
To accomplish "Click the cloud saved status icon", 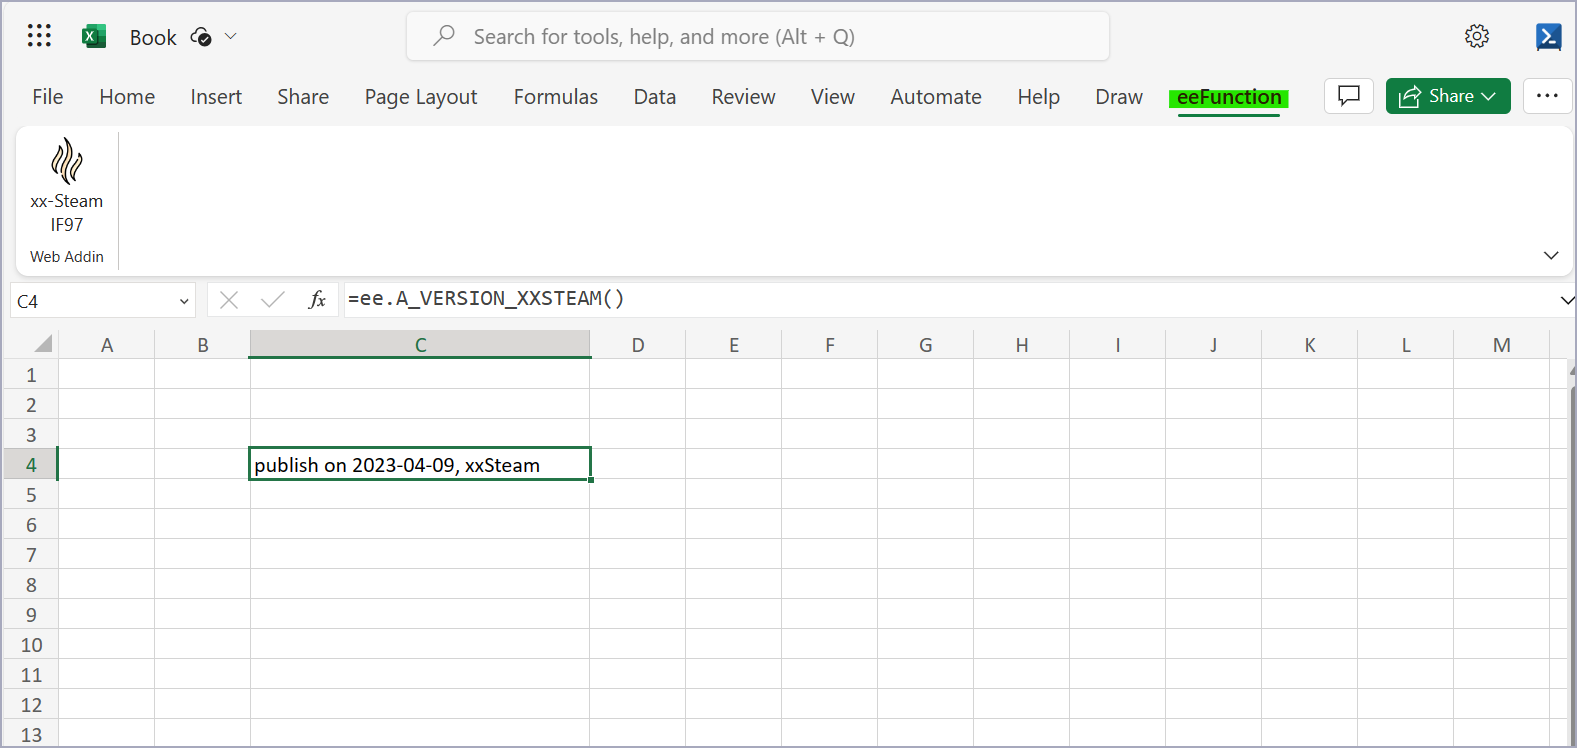I will (x=201, y=37).
